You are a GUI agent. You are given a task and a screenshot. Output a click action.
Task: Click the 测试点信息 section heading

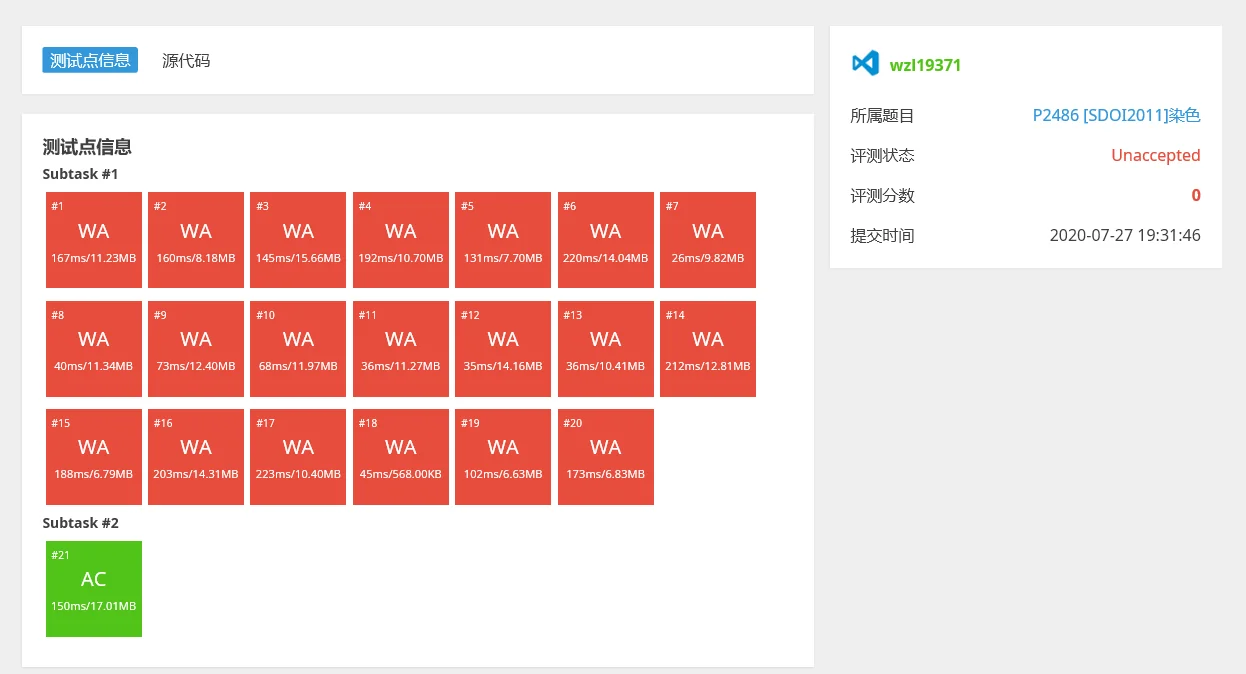[87, 147]
